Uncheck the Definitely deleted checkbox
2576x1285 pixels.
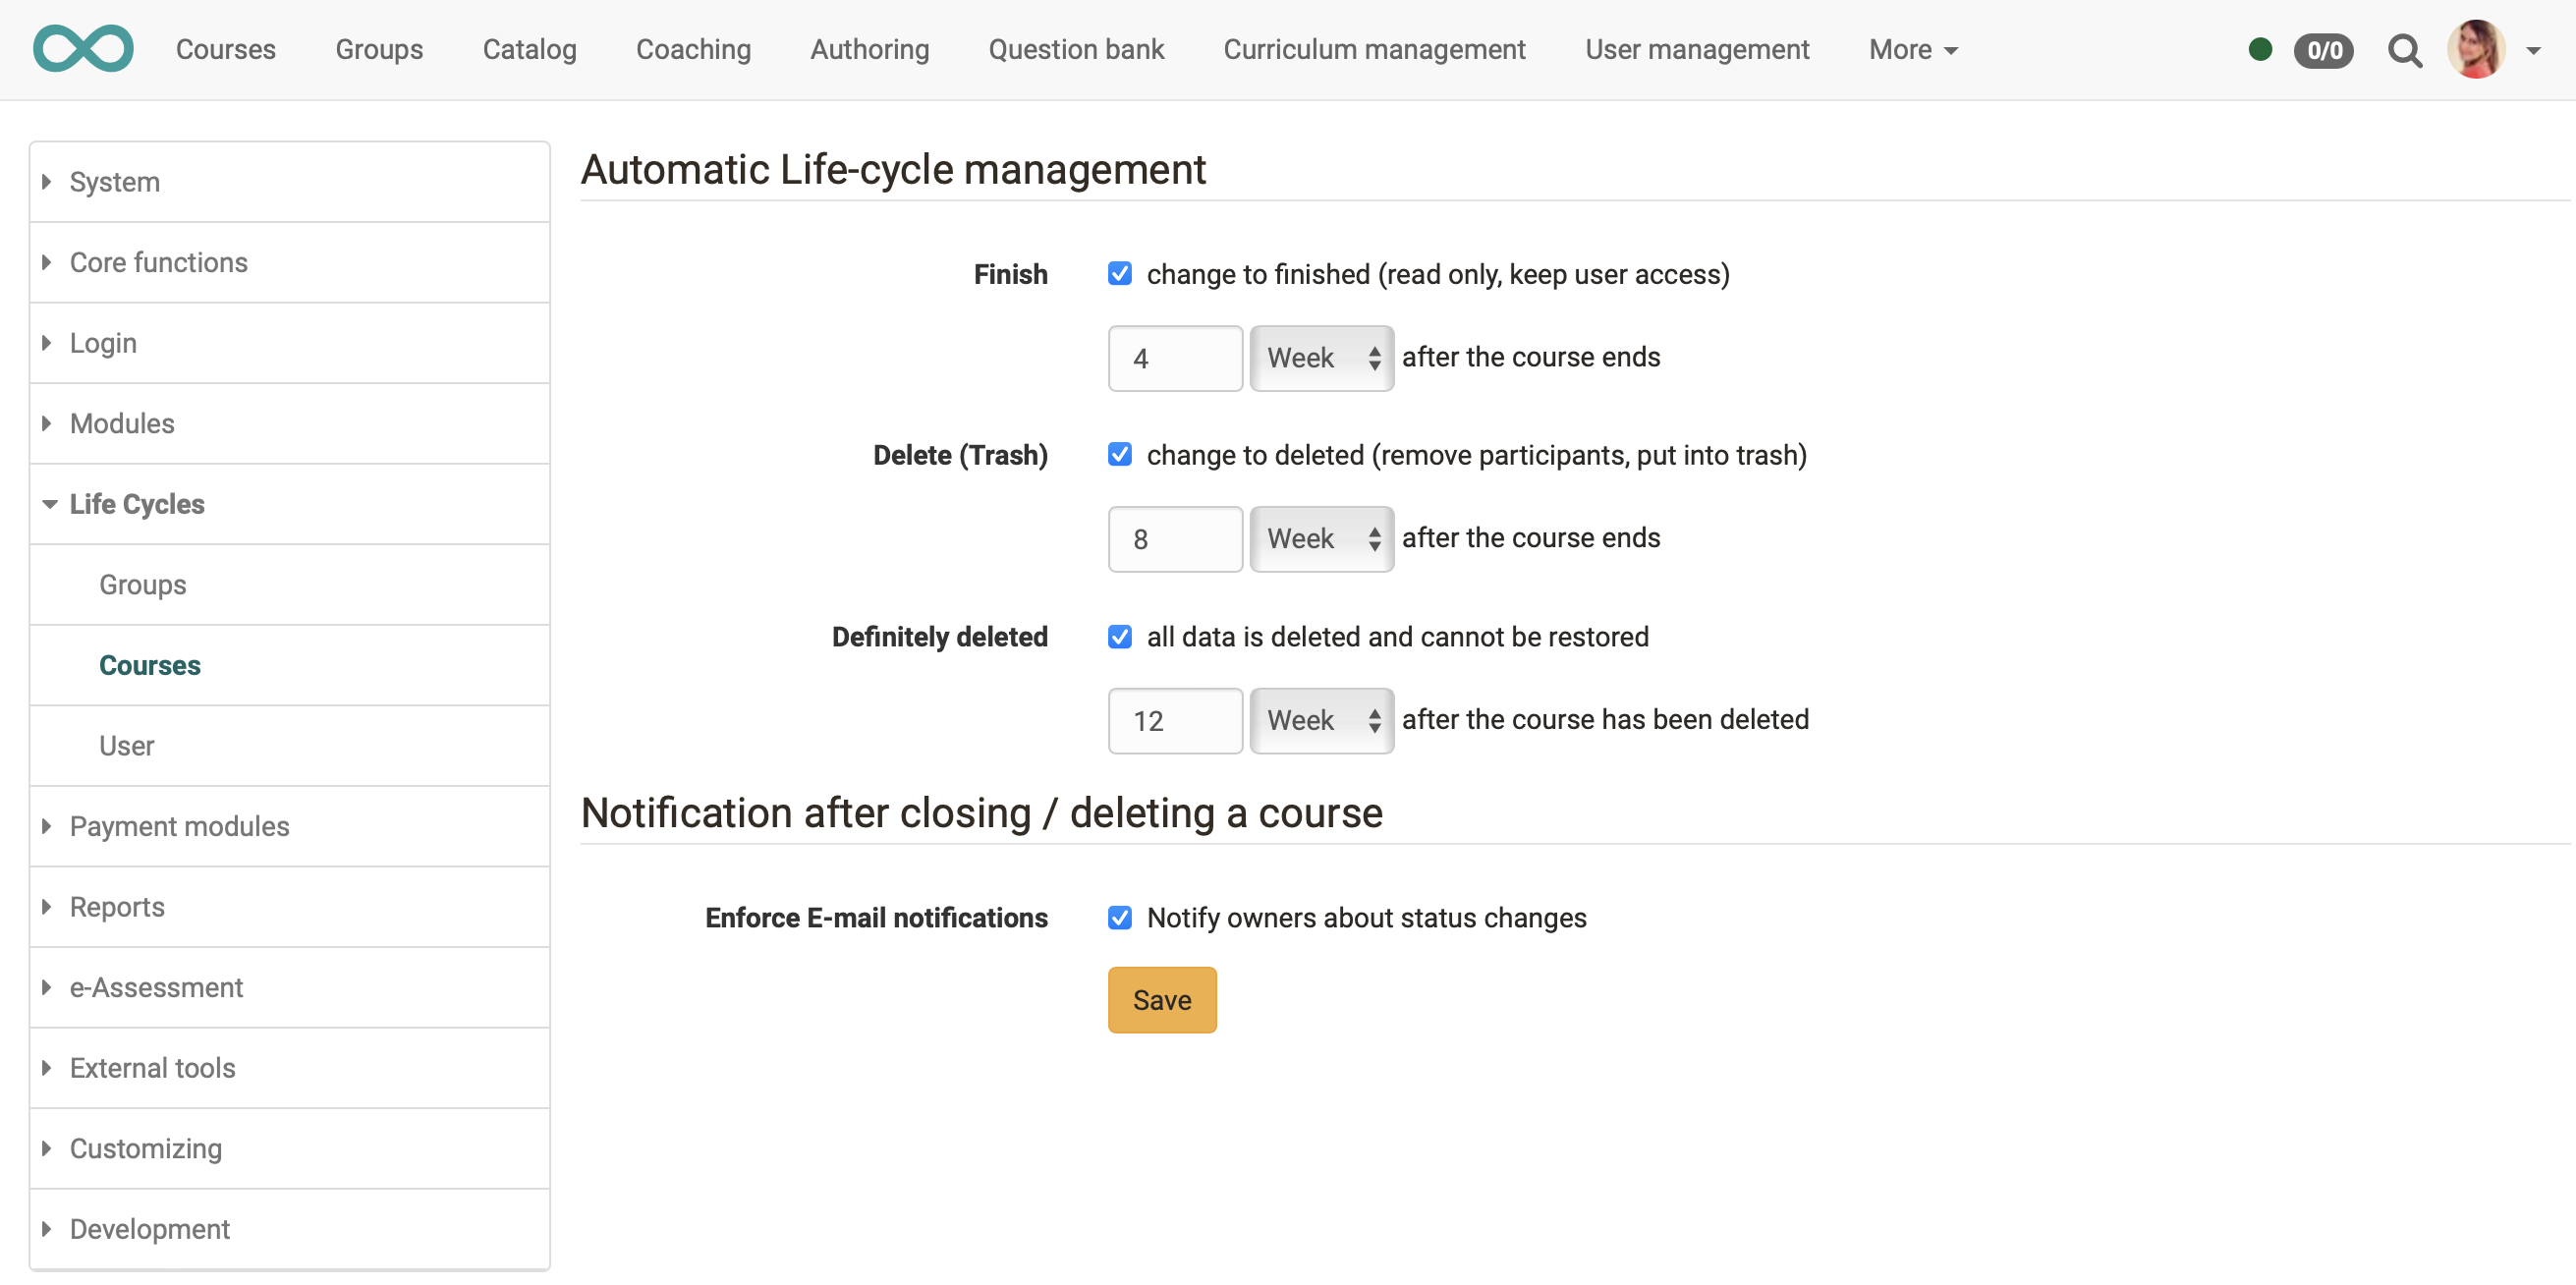pyautogui.click(x=1120, y=637)
